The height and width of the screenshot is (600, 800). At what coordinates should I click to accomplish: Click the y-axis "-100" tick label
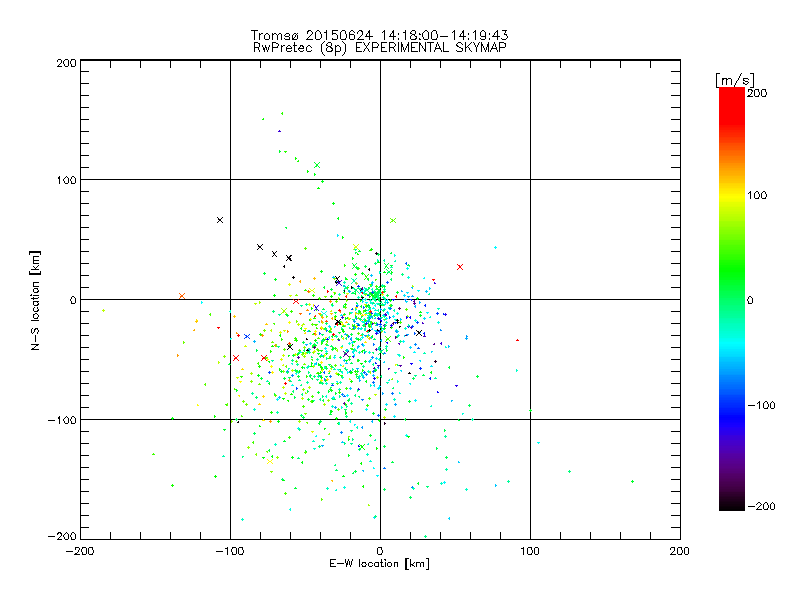tap(62, 420)
